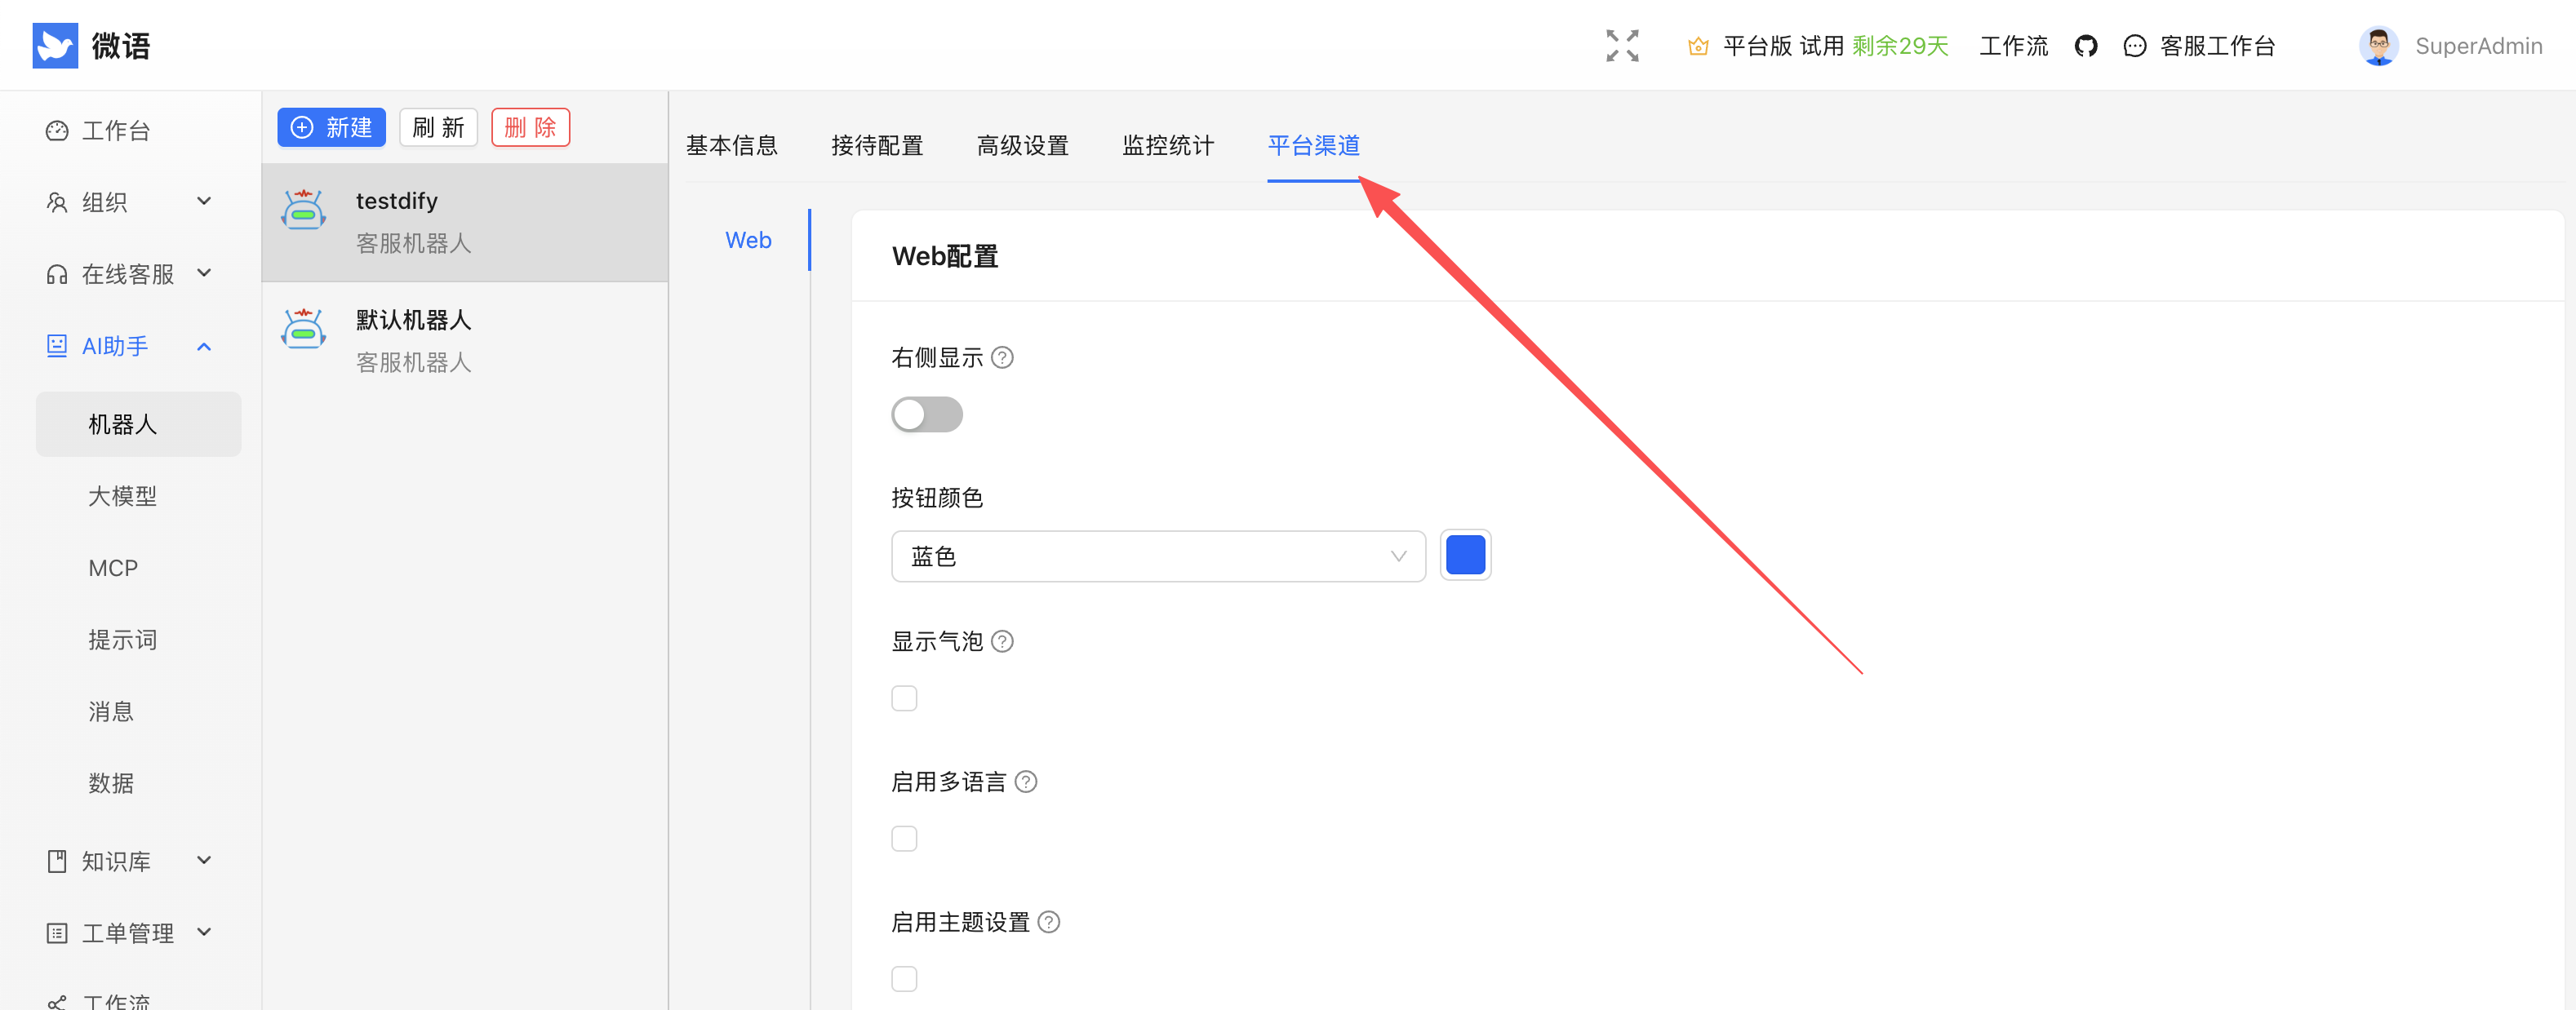Open the GitHub icon link
Viewport: 2576px width, 1010px height.
tap(2085, 46)
